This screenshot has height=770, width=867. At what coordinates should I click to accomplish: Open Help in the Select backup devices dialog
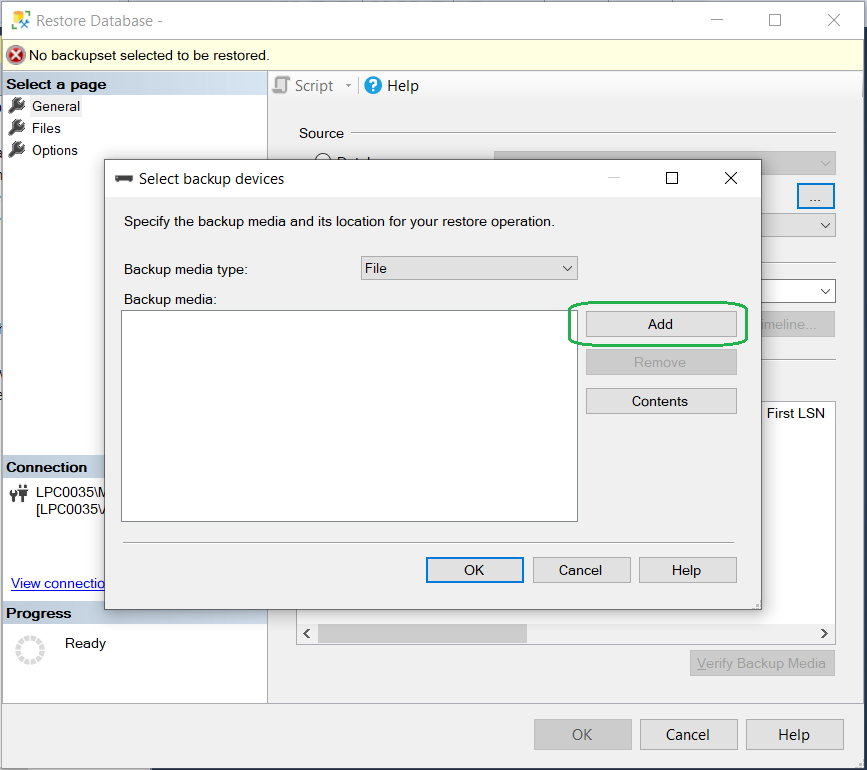click(687, 570)
